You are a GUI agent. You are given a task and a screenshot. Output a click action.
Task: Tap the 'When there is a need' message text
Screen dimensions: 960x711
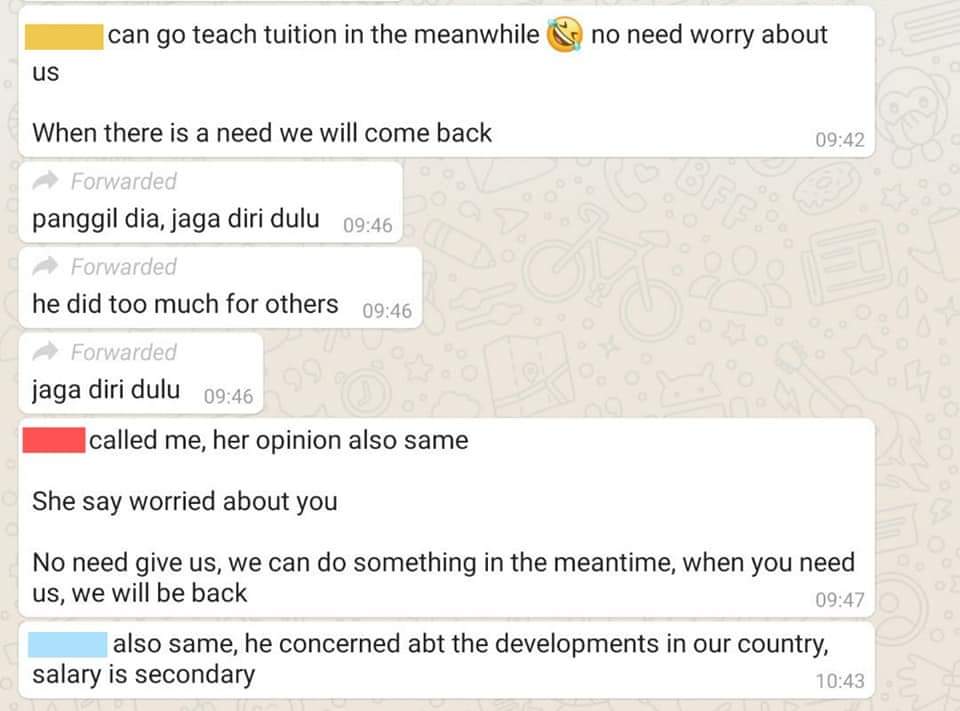point(262,133)
